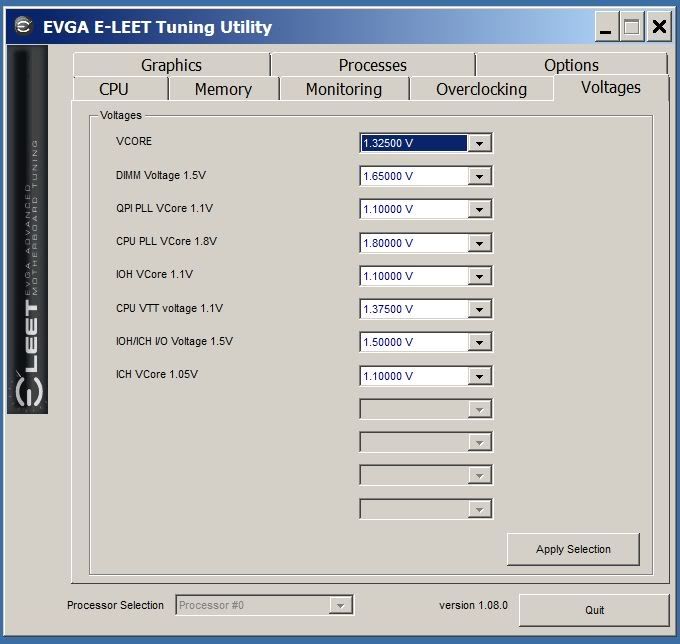680x644 pixels.
Task: Click the CPU VTT voltage 1.1V label
Action: 170,308
